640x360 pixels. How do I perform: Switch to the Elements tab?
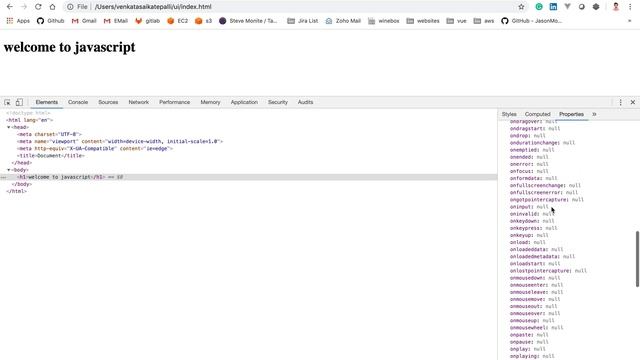(x=47, y=102)
